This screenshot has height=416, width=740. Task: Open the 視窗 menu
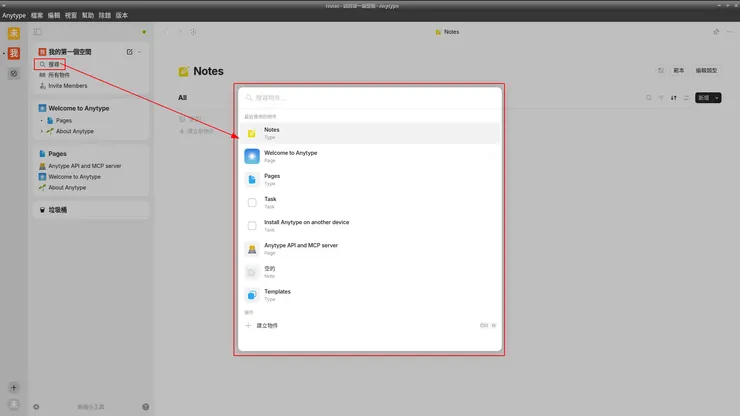click(71, 15)
